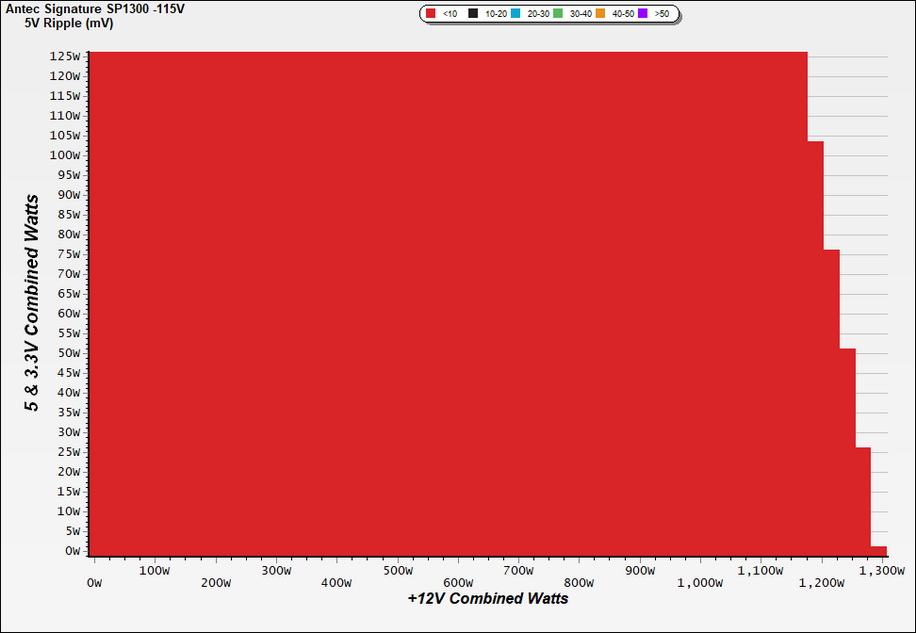Click the '5V Ripple (mV)' subtitle

click(x=69, y=23)
